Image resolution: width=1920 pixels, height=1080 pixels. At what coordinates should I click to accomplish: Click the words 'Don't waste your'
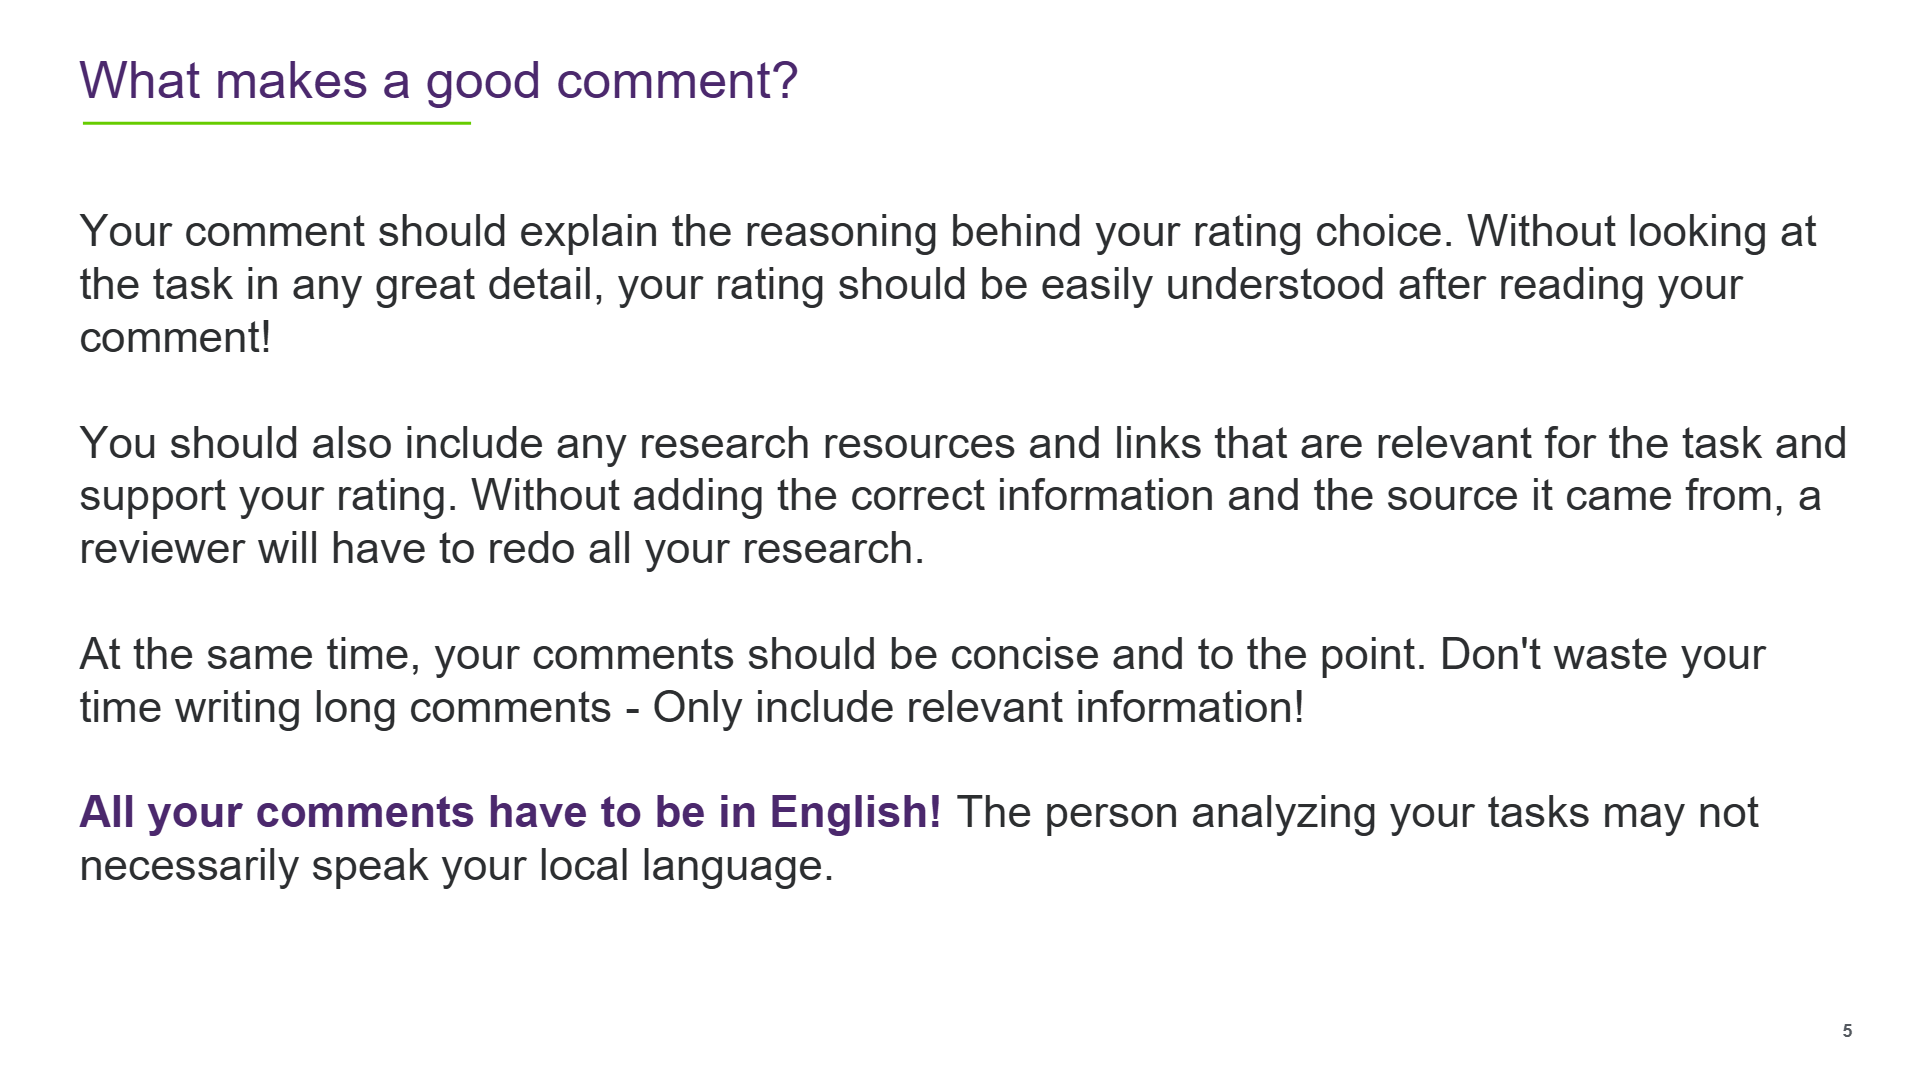pos(1603,655)
